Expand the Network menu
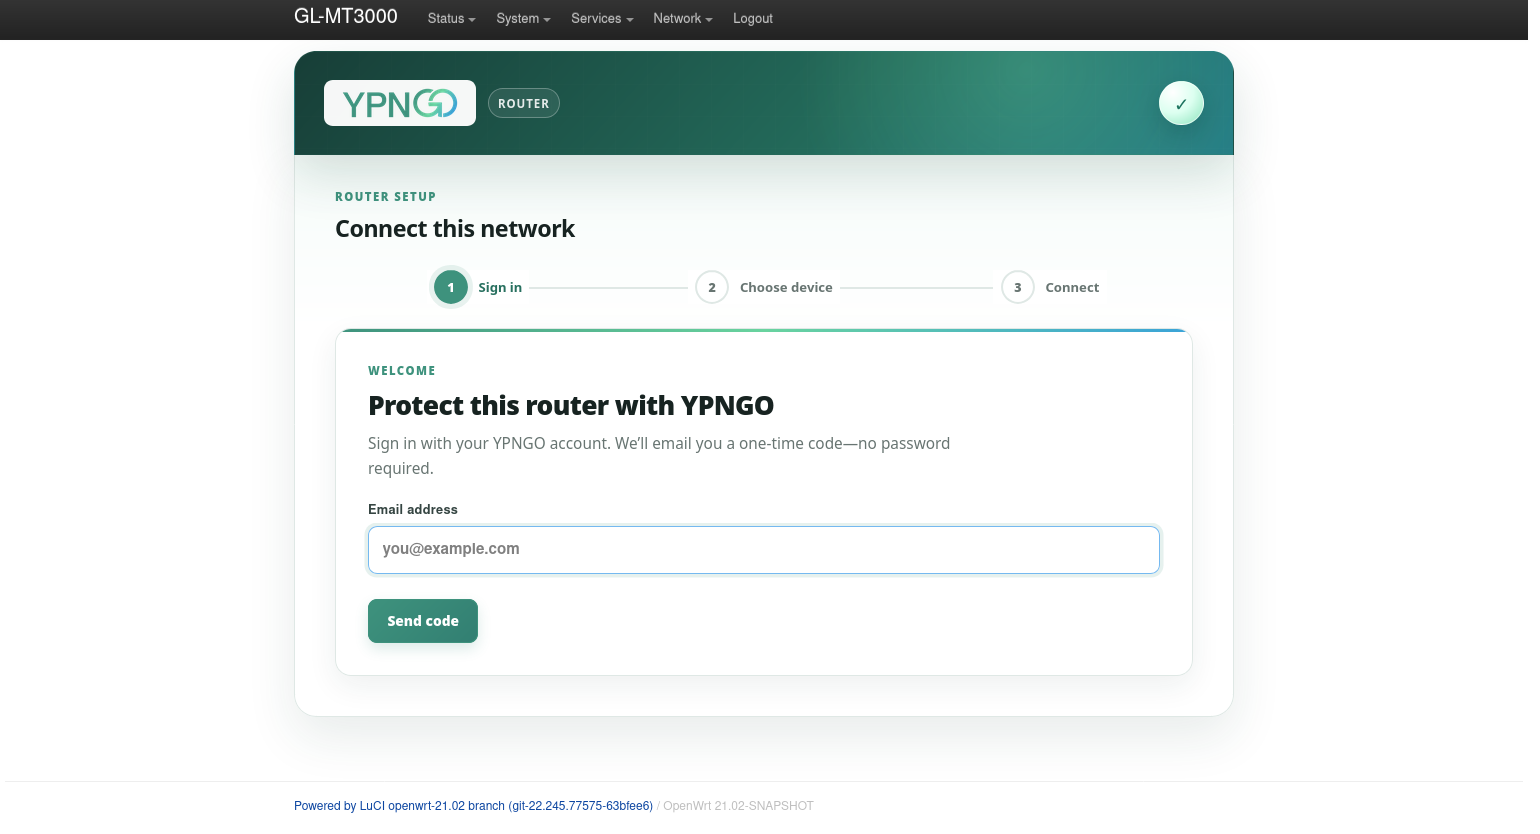This screenshot has height=834, width=1540. pos(683,18)
